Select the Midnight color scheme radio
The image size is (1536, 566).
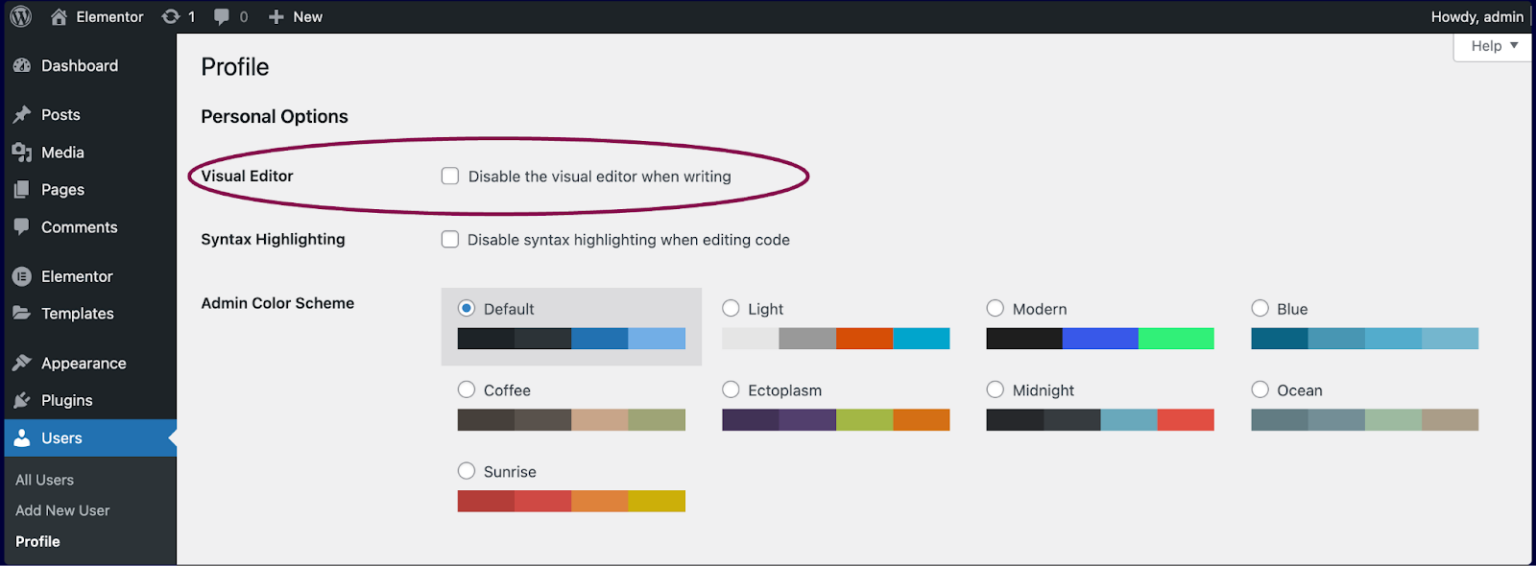click(995, 389)
